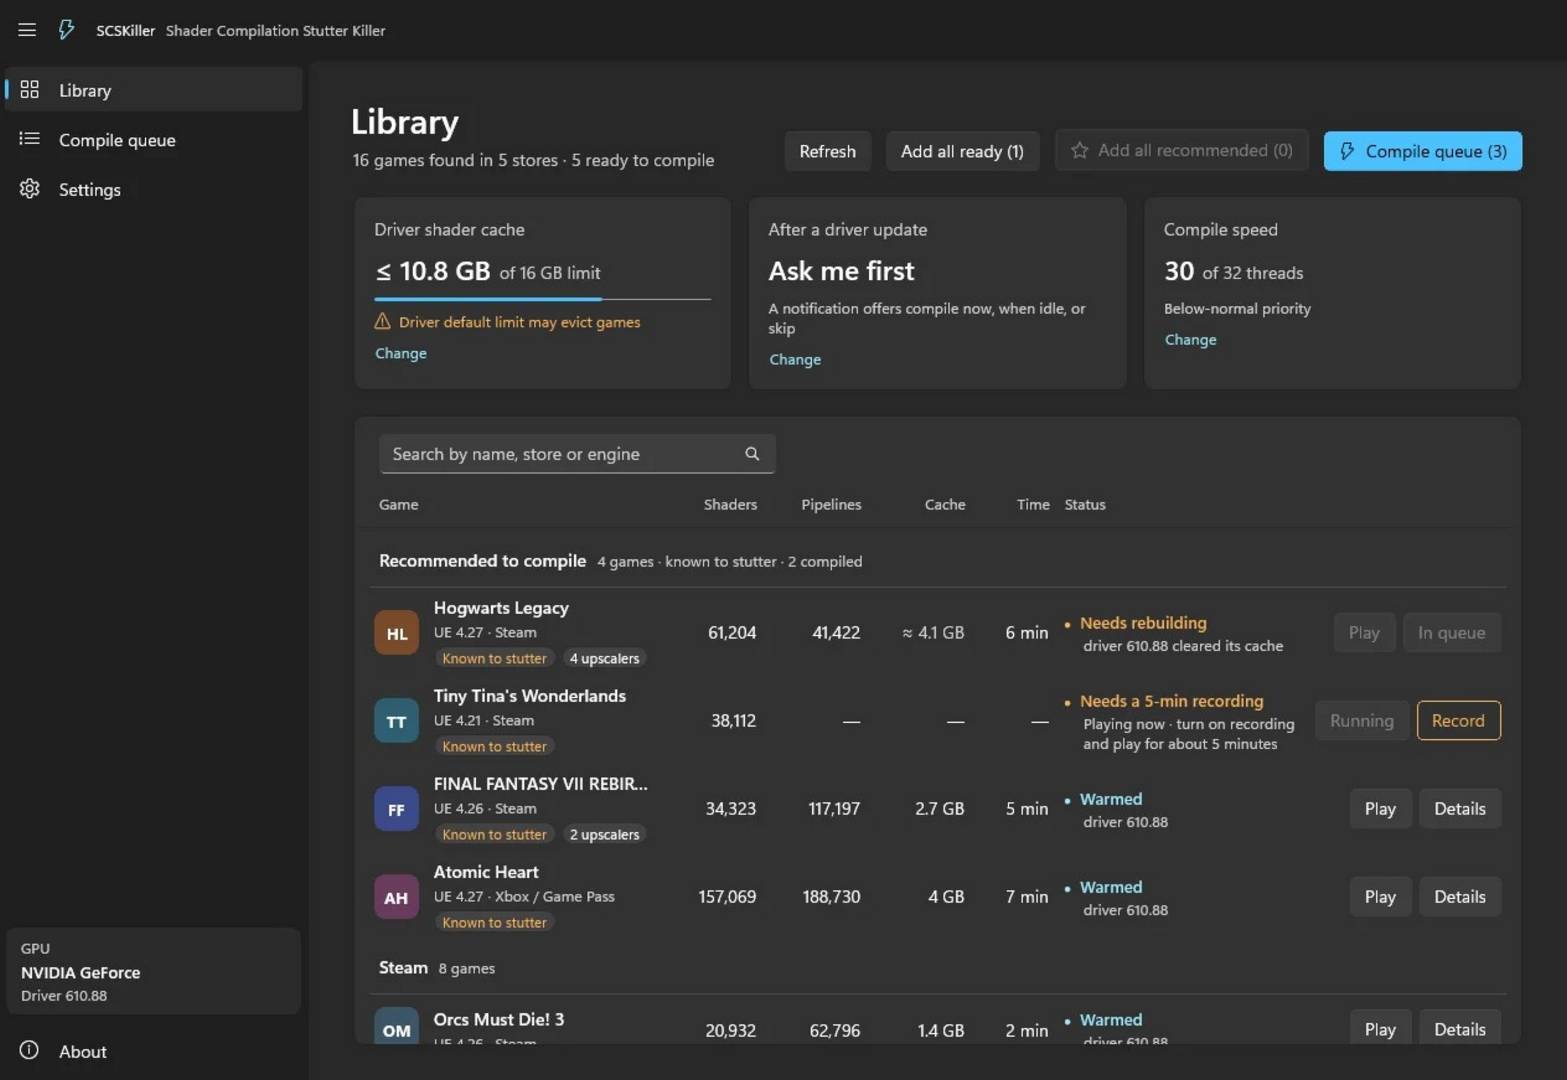Image resolution: width=1567 pixels, height=1080 pixels.
Task: Click the Settings gear icon
Action: tap(30, 189)
